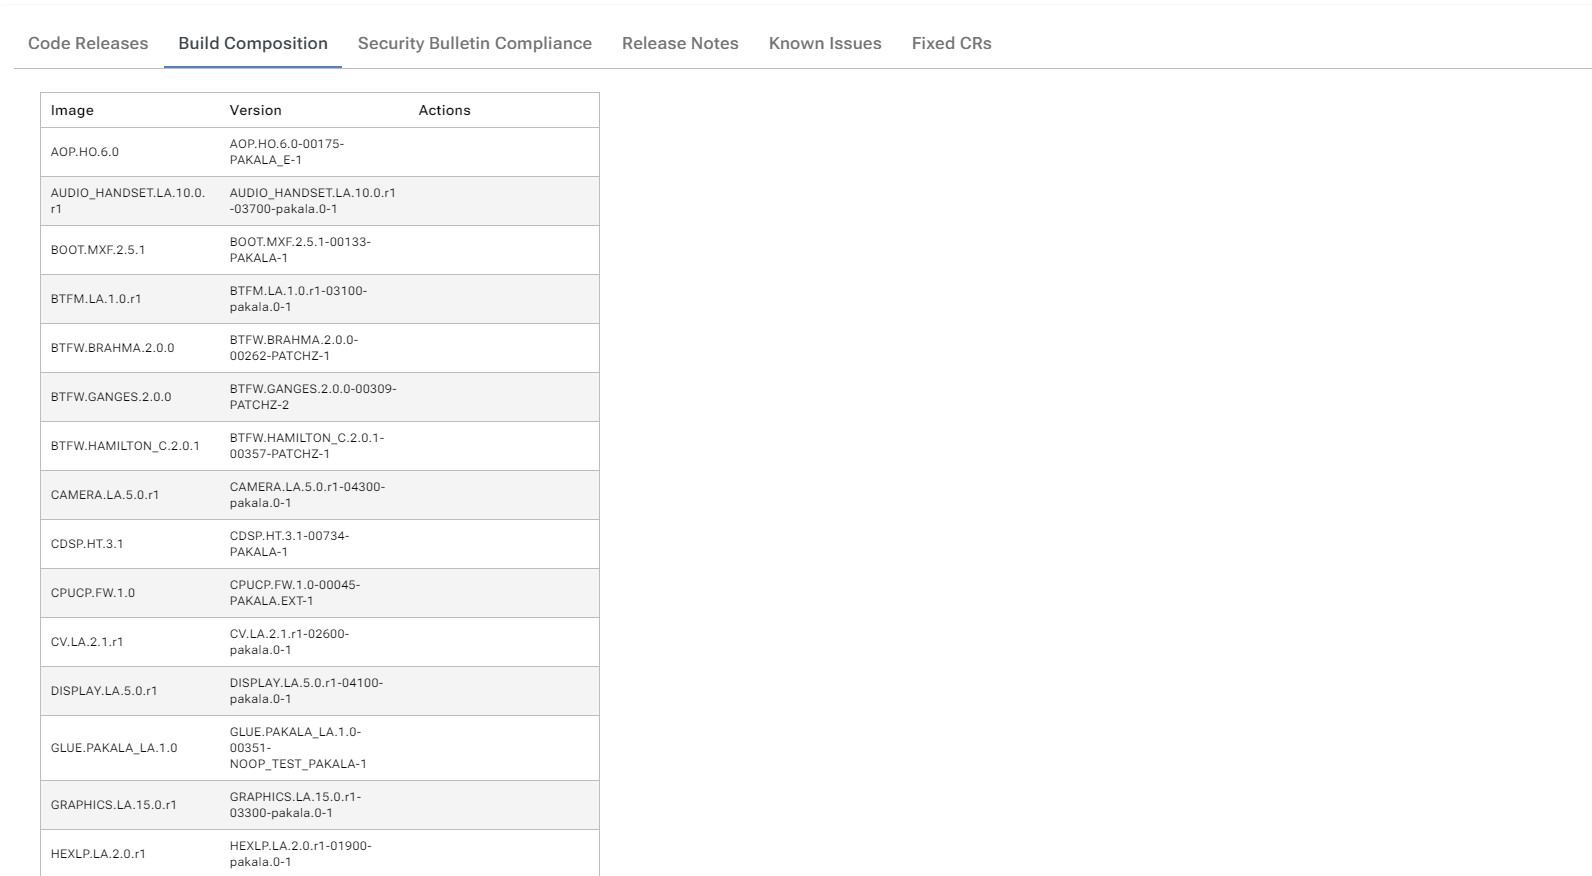Click the Image column header
1592x876 pixels.
pyautogui.click(x=72, y=110)
